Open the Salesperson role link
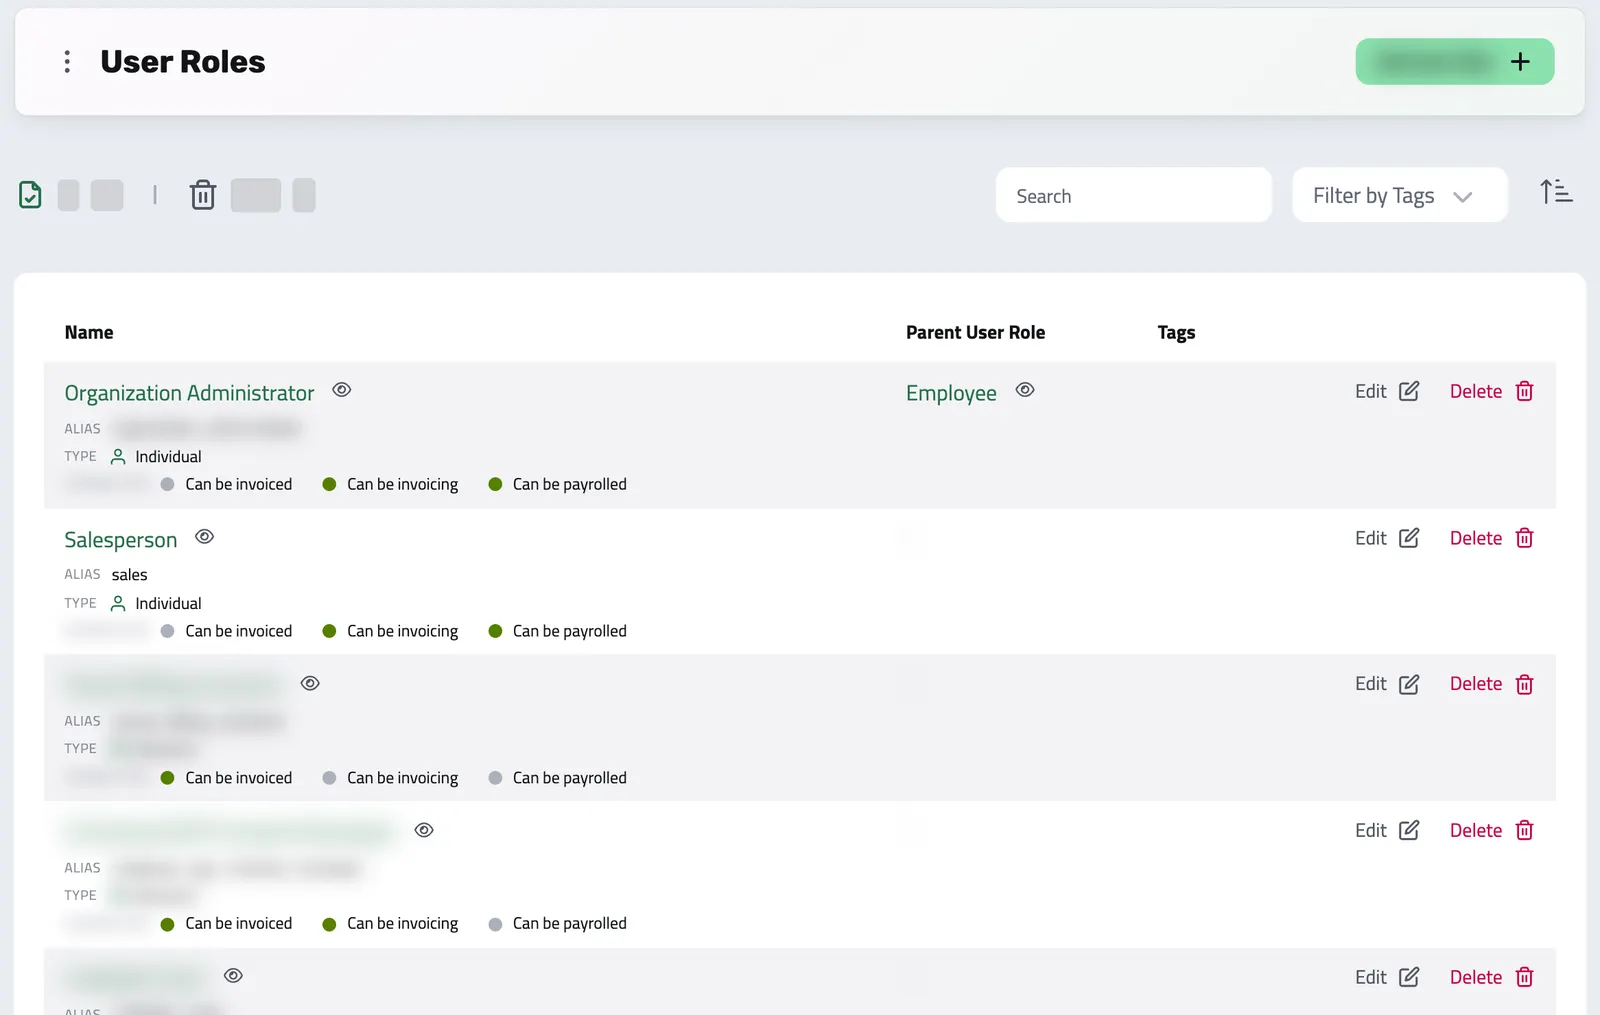Screen dimensions: 1600x1015 tap(121, 540)
